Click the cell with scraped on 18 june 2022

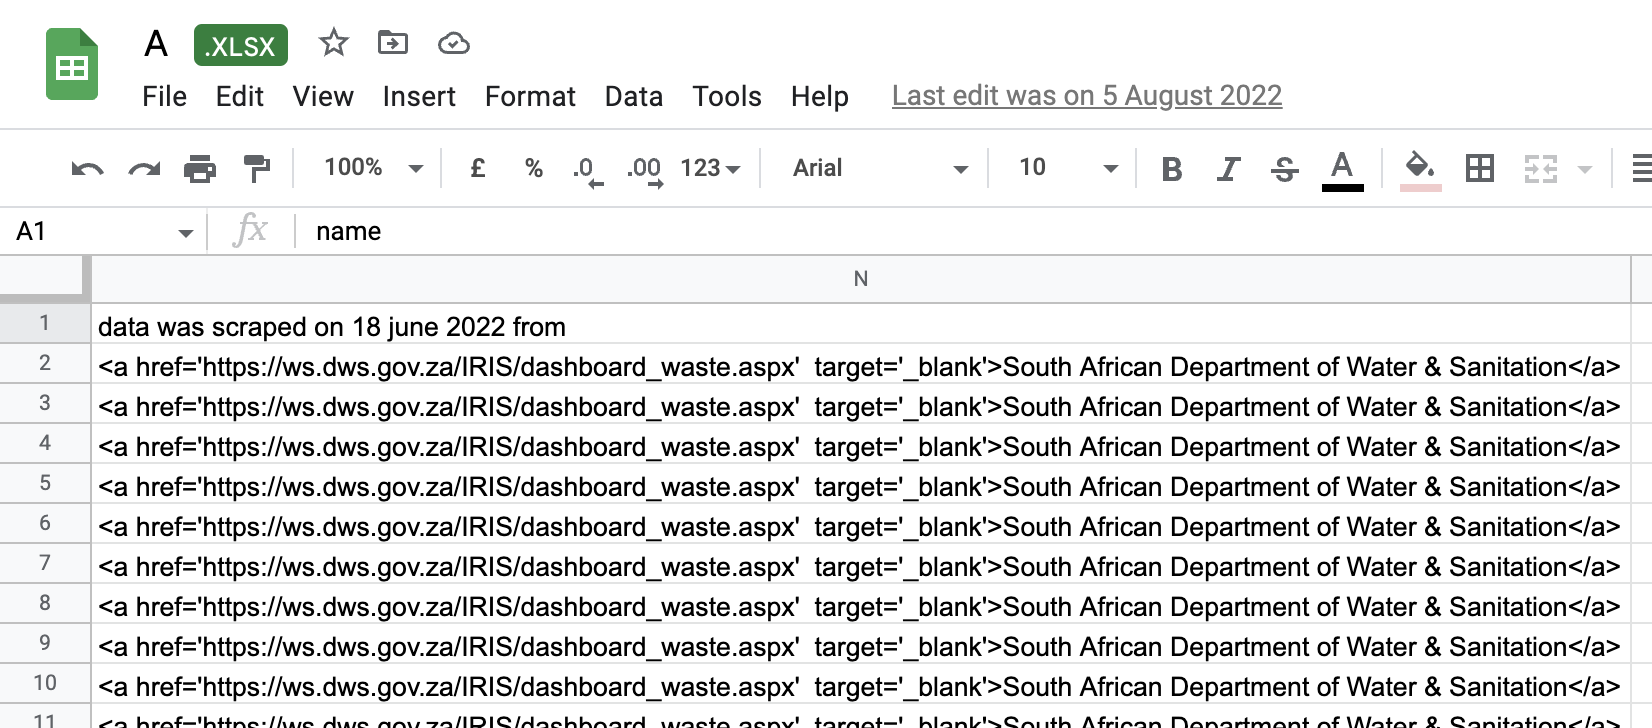(861, 325)
